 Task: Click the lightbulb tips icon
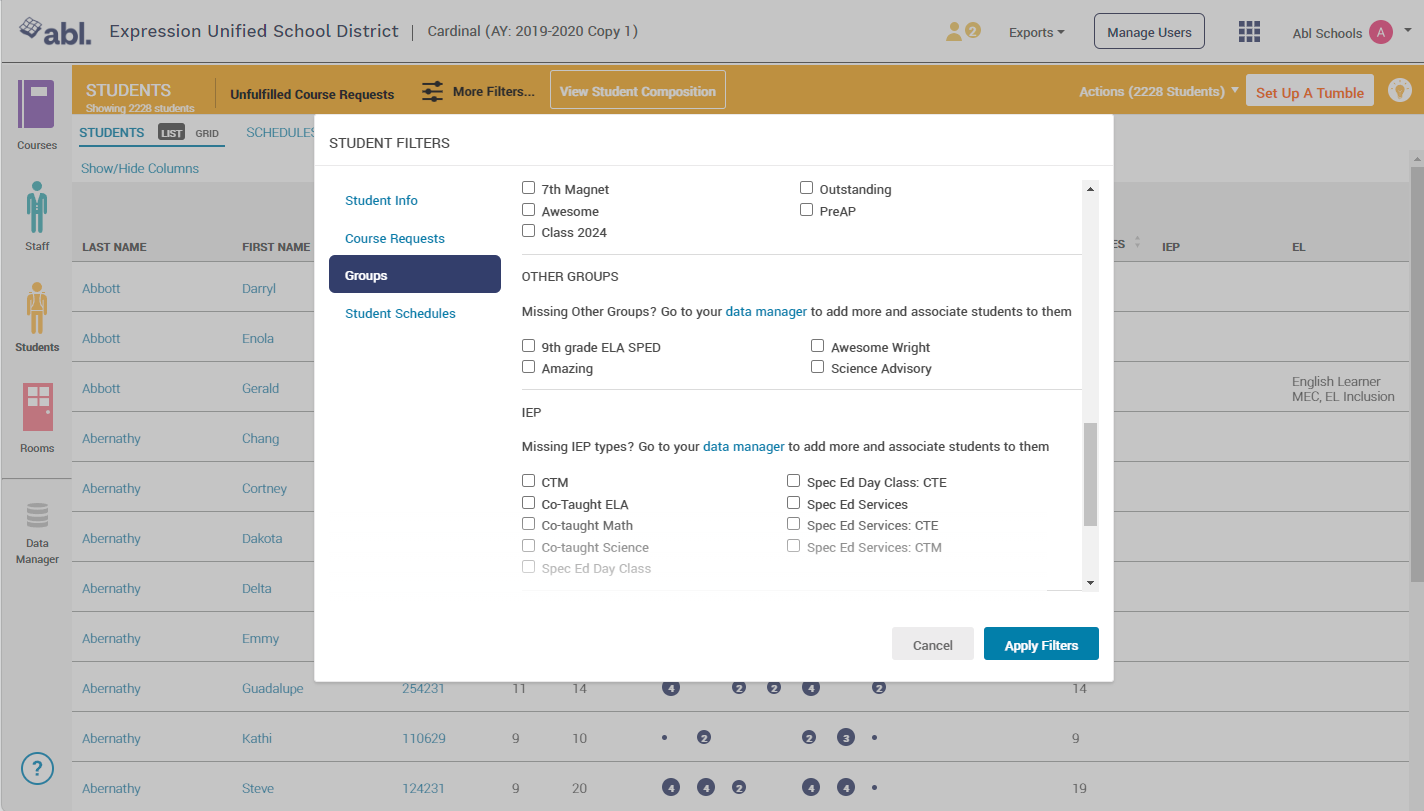click(1401, 91)
